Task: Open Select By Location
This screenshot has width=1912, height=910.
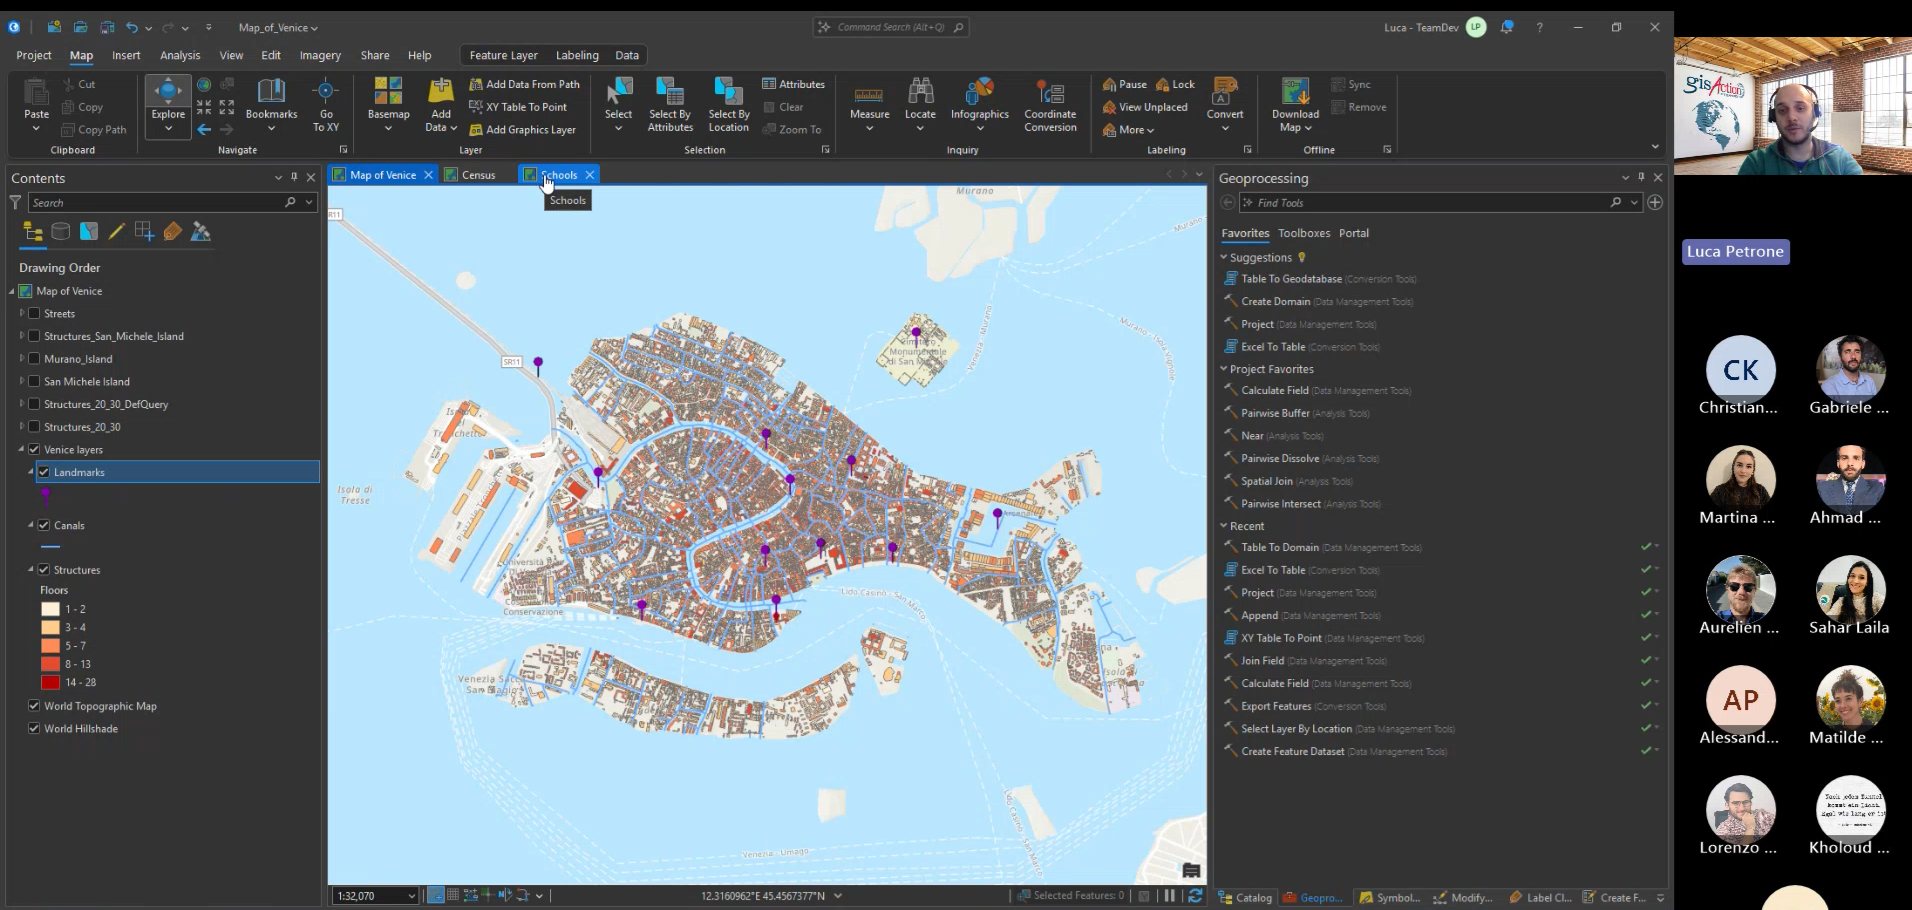Action: [x=729, y=104]
